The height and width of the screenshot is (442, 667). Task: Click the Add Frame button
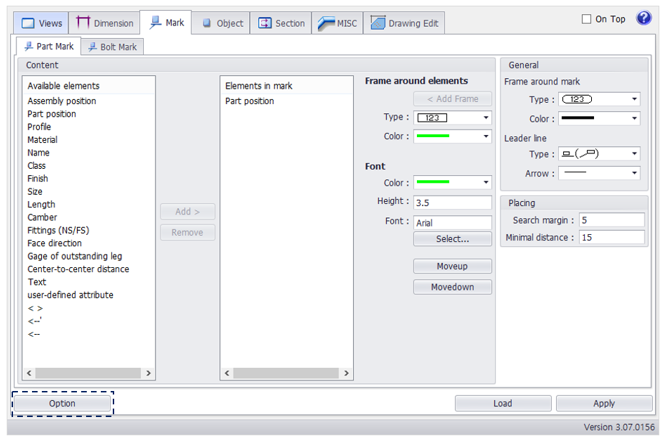coord(452,99)
